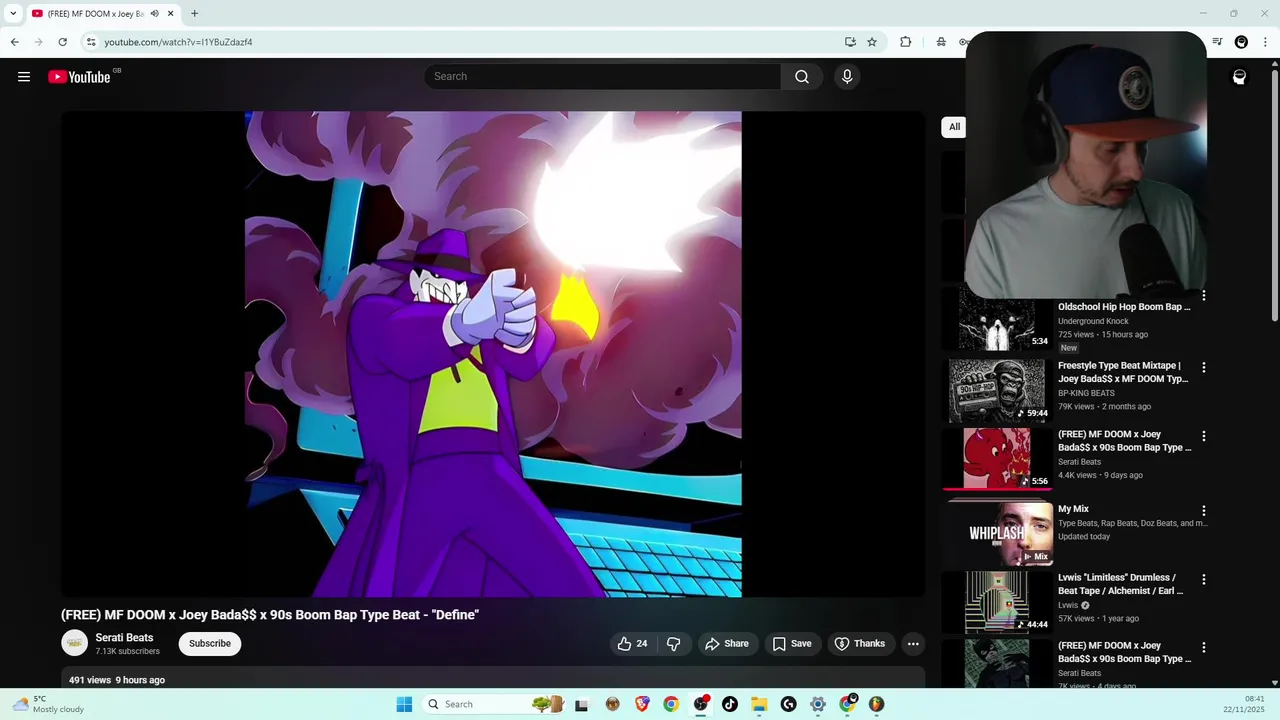Save the video to a playlist
The width and height of the screenshot is (1280, 720).
[792, 644]
